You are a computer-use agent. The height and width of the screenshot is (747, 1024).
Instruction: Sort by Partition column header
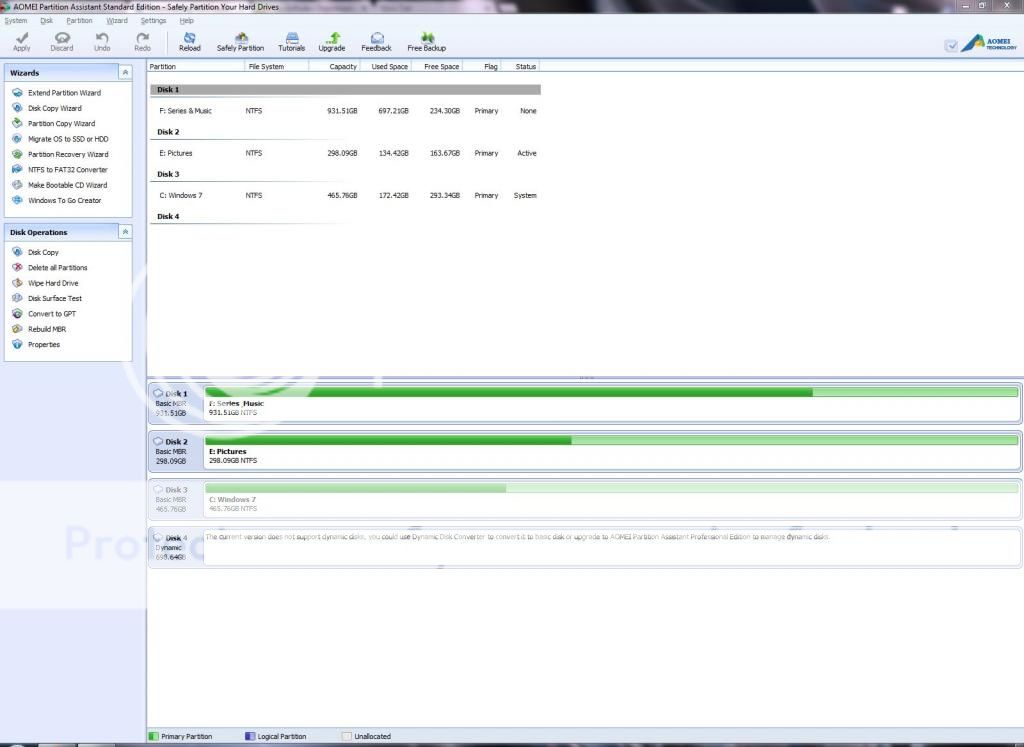(x=196, y=67)
